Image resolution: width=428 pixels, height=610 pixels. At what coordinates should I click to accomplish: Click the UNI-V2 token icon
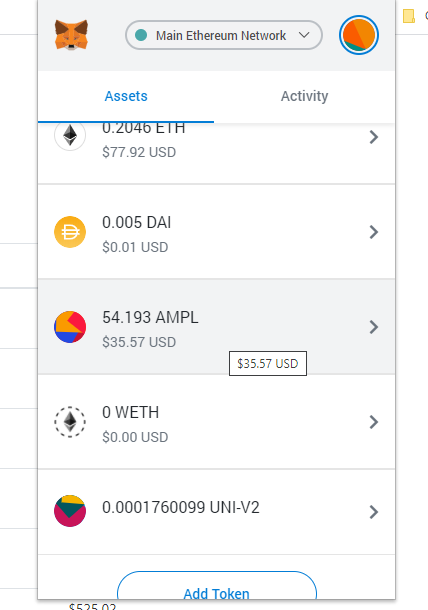pyautogui.click(x=70, y=511)
